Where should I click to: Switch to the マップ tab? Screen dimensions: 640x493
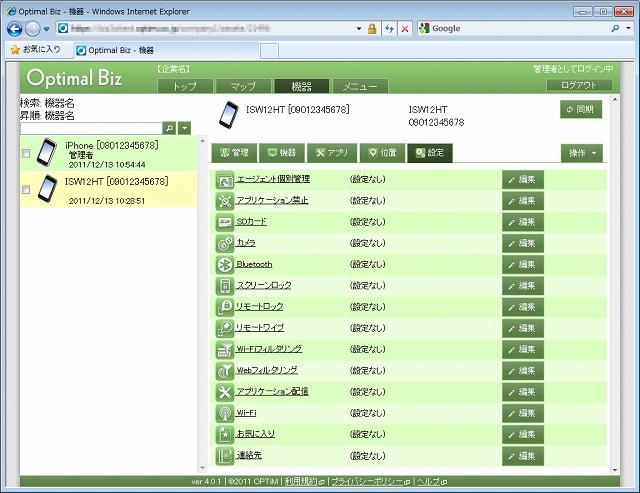pos(243,86)
